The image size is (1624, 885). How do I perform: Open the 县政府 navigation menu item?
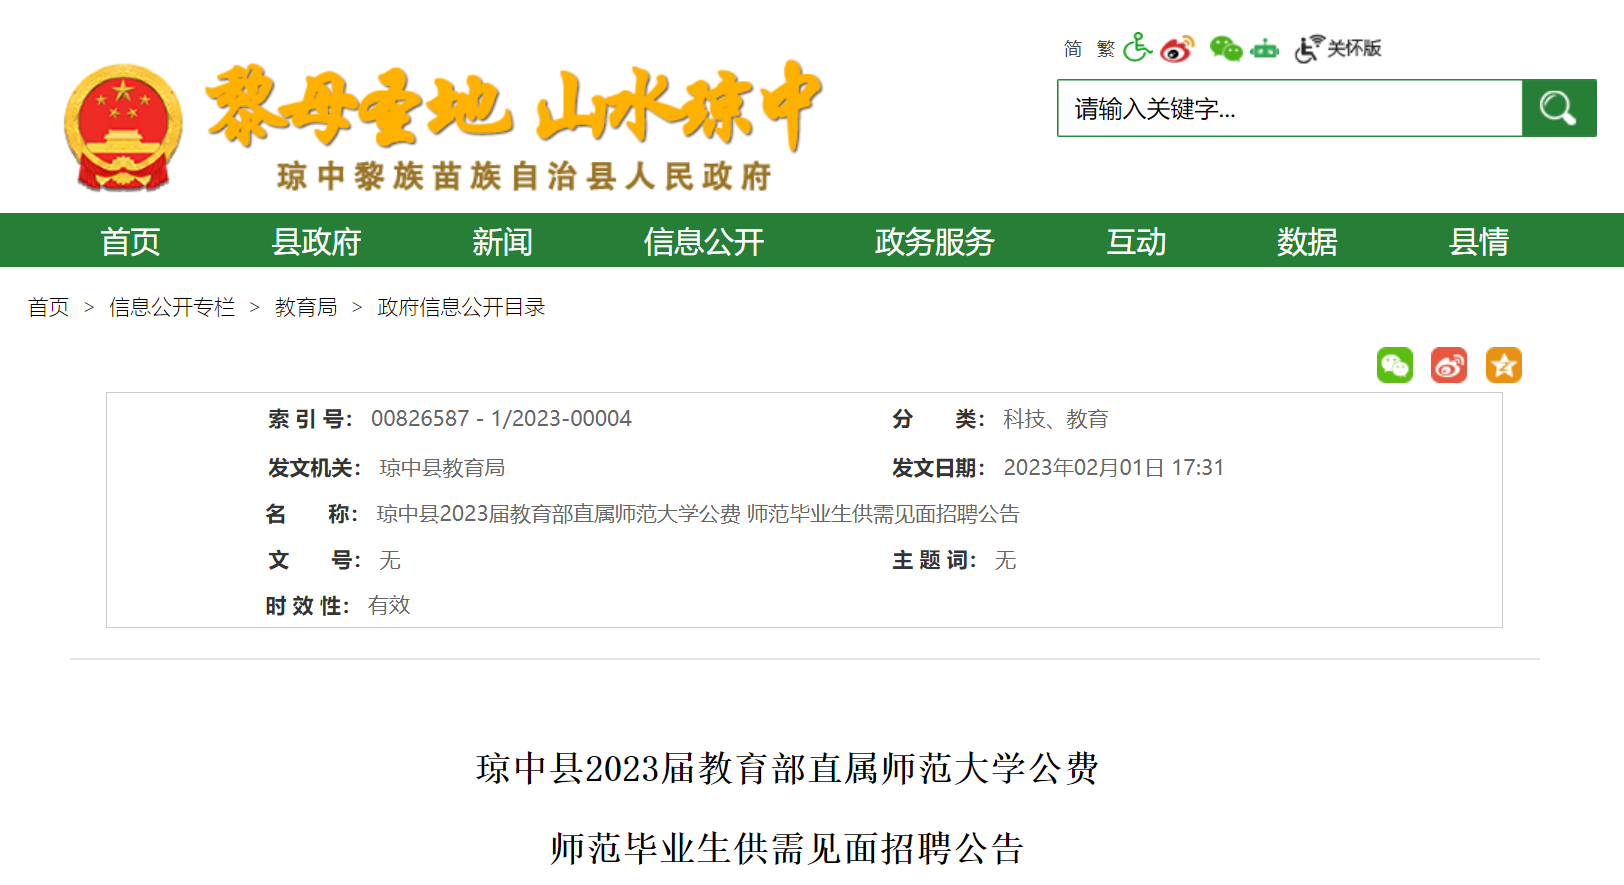[x=316, y=241]
